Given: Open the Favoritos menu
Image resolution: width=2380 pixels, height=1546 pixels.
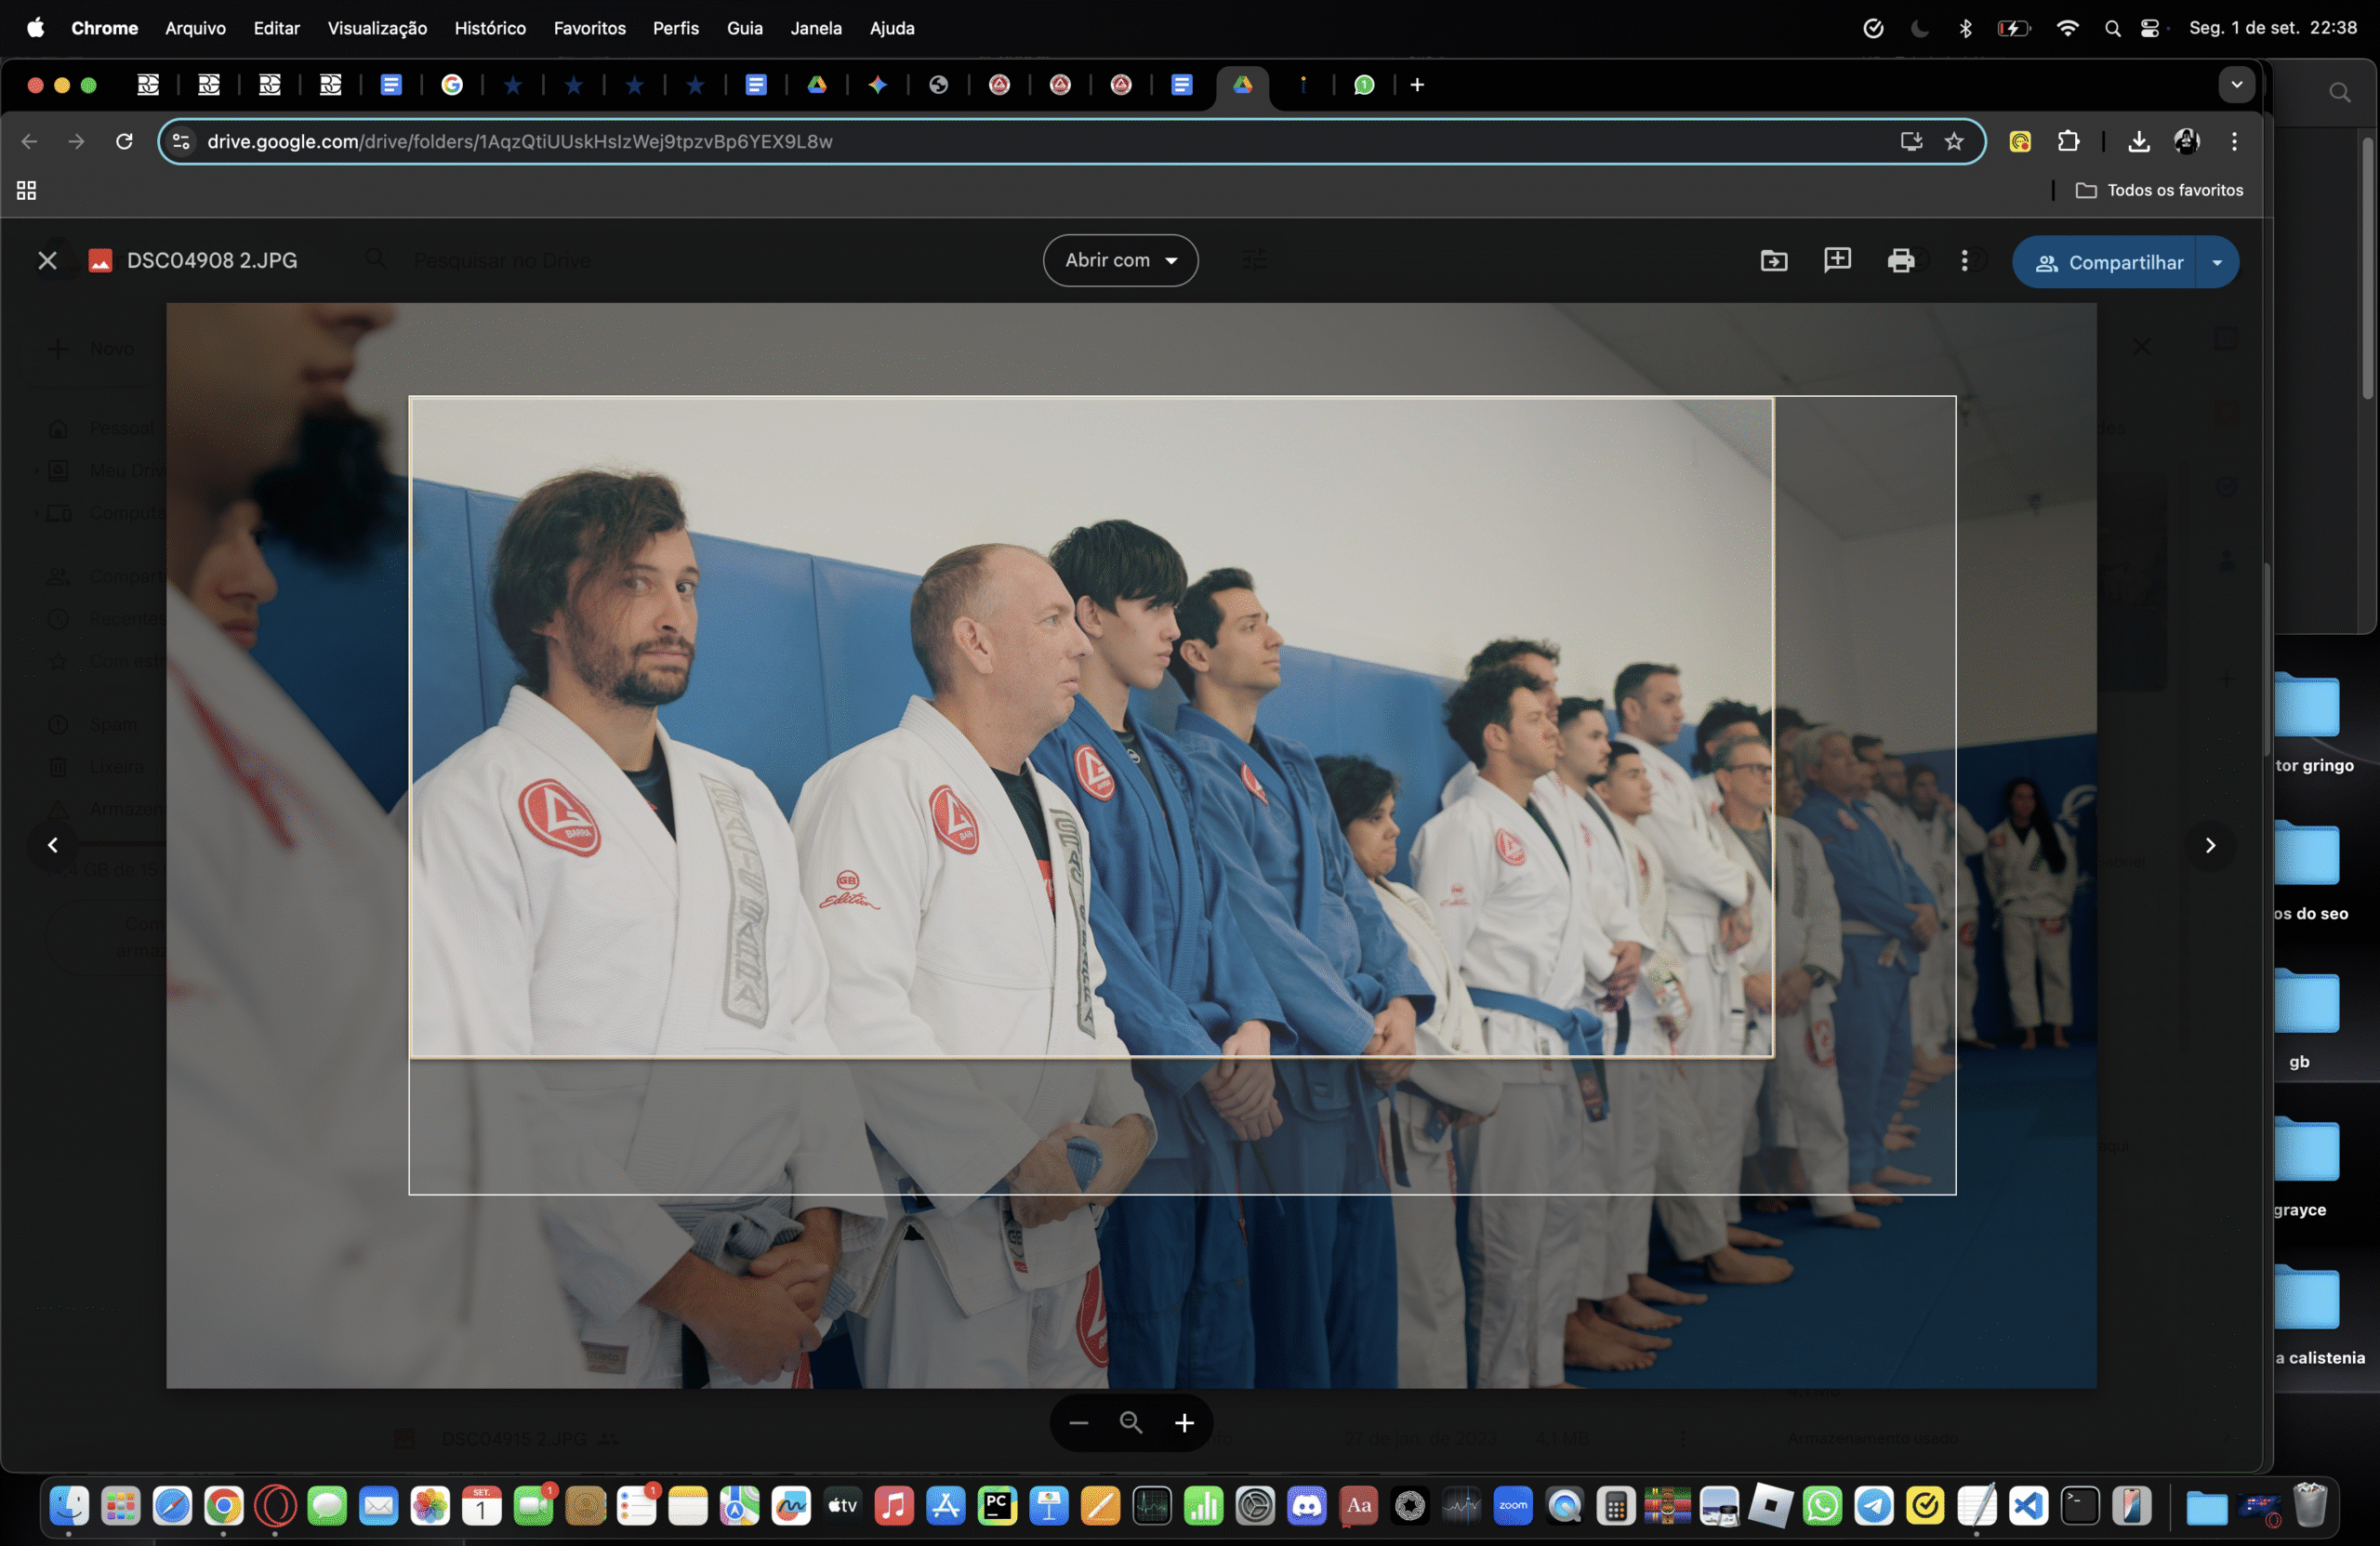Looking at the screenshot, I should 590,28.
